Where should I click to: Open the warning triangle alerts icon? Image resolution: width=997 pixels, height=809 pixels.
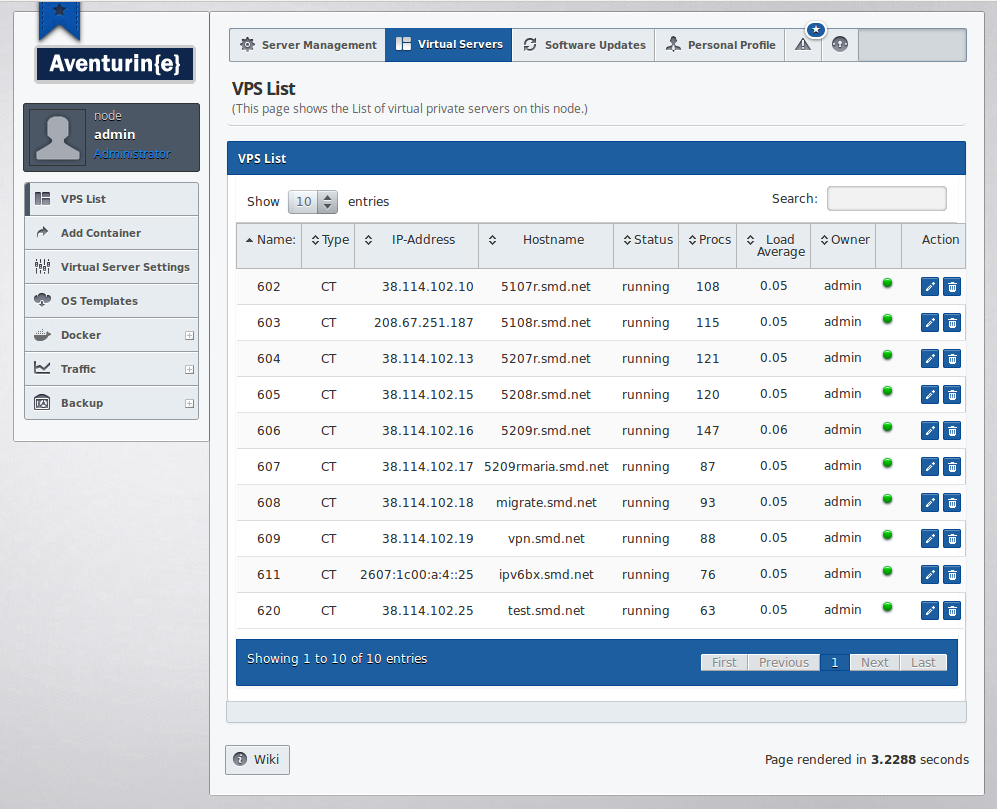tap(803, 45)
